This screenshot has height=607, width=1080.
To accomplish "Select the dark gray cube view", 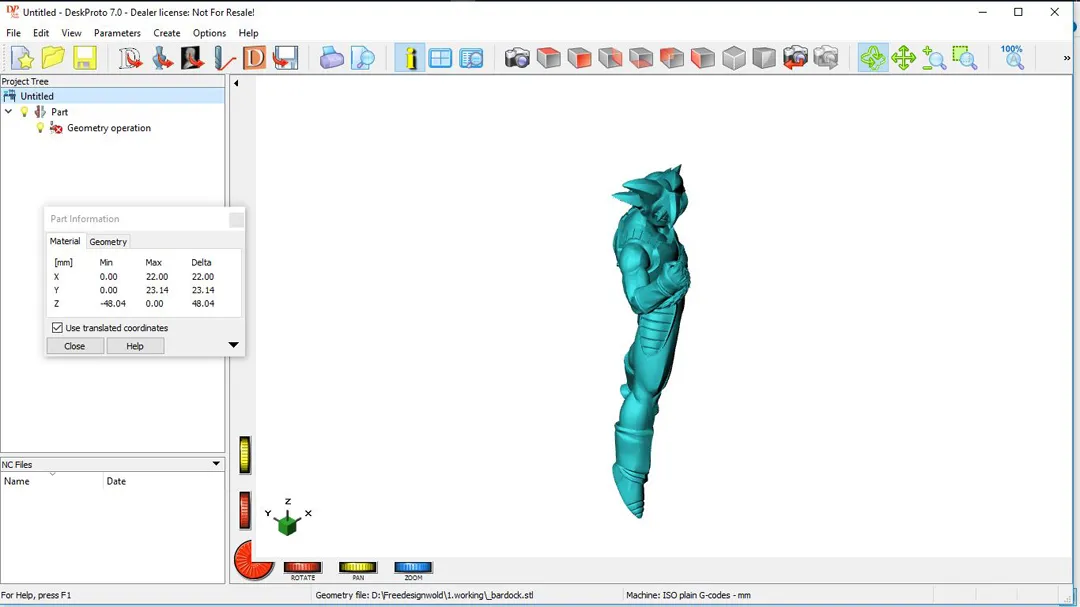I will coord(765,58).
